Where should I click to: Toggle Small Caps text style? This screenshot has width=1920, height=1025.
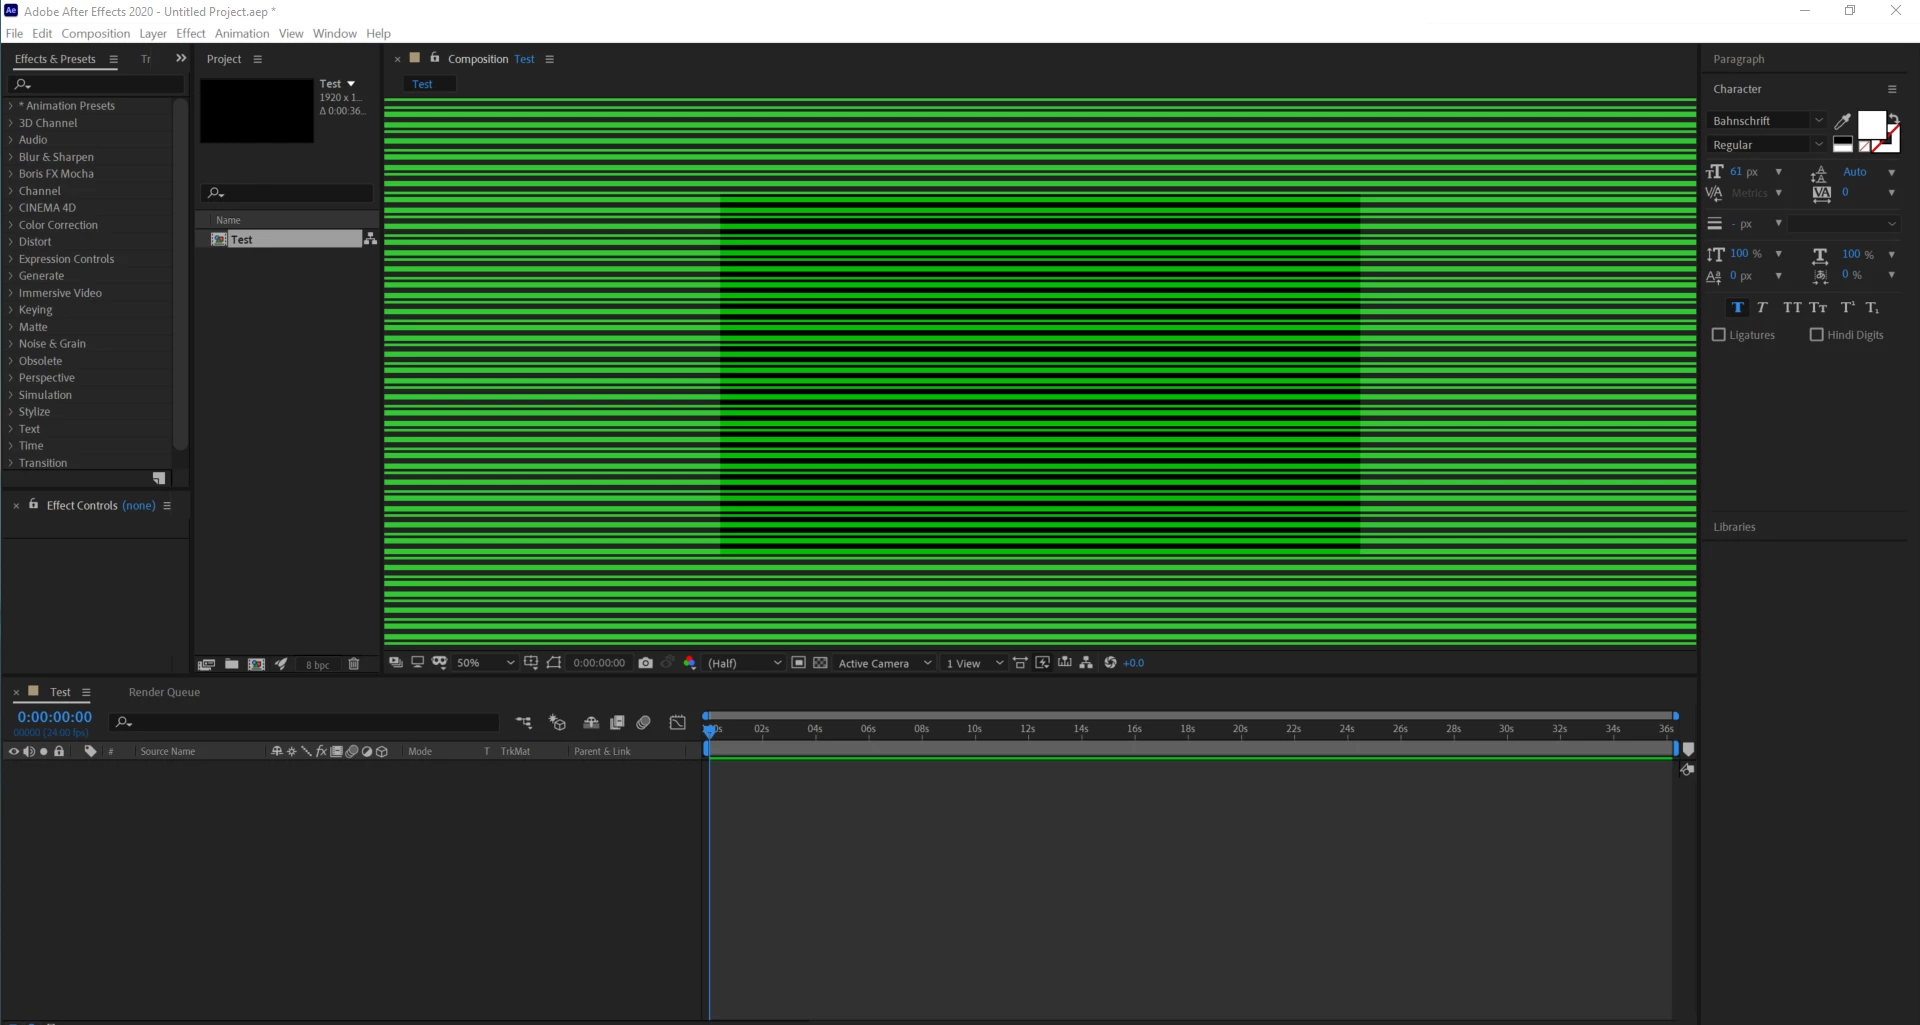[x=1818, y=308]
